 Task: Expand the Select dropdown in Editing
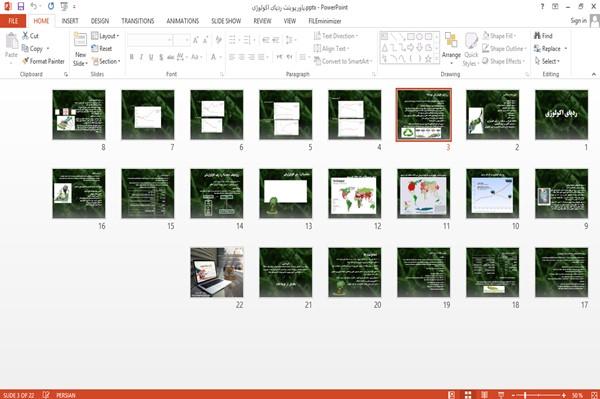547,61
